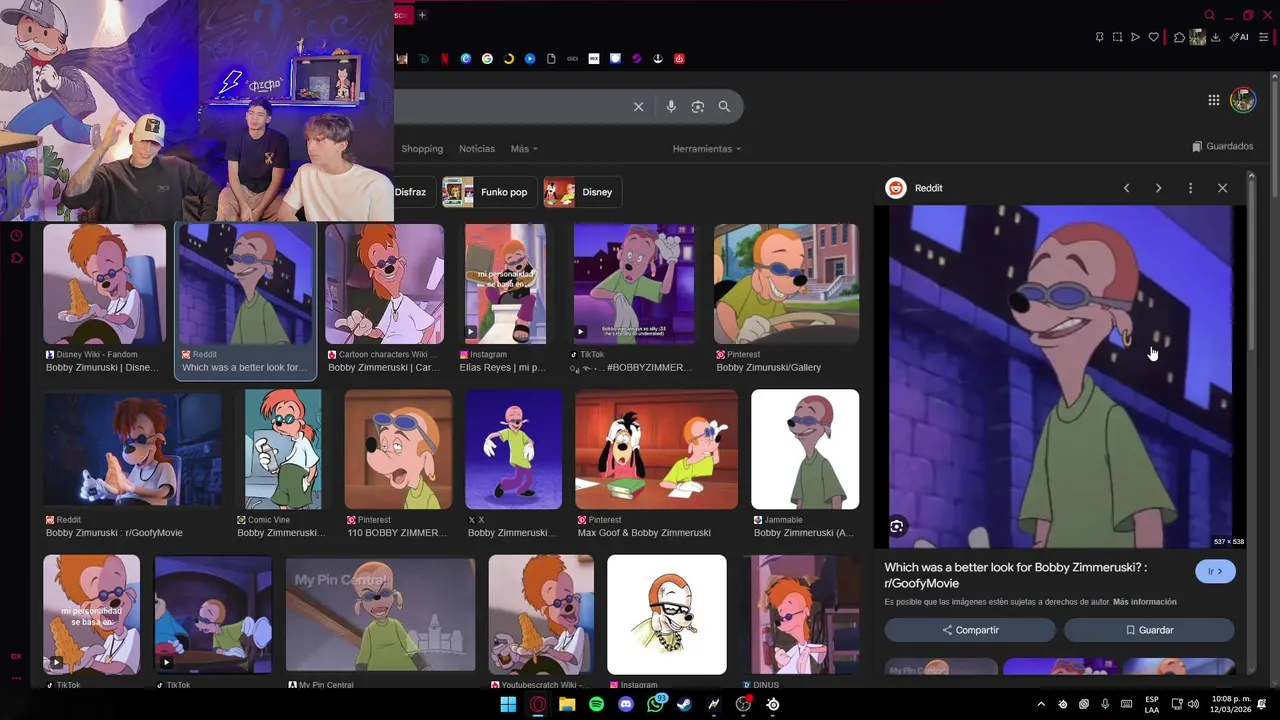Open the Google bookmark in bookmarks bar

point(487,59)
